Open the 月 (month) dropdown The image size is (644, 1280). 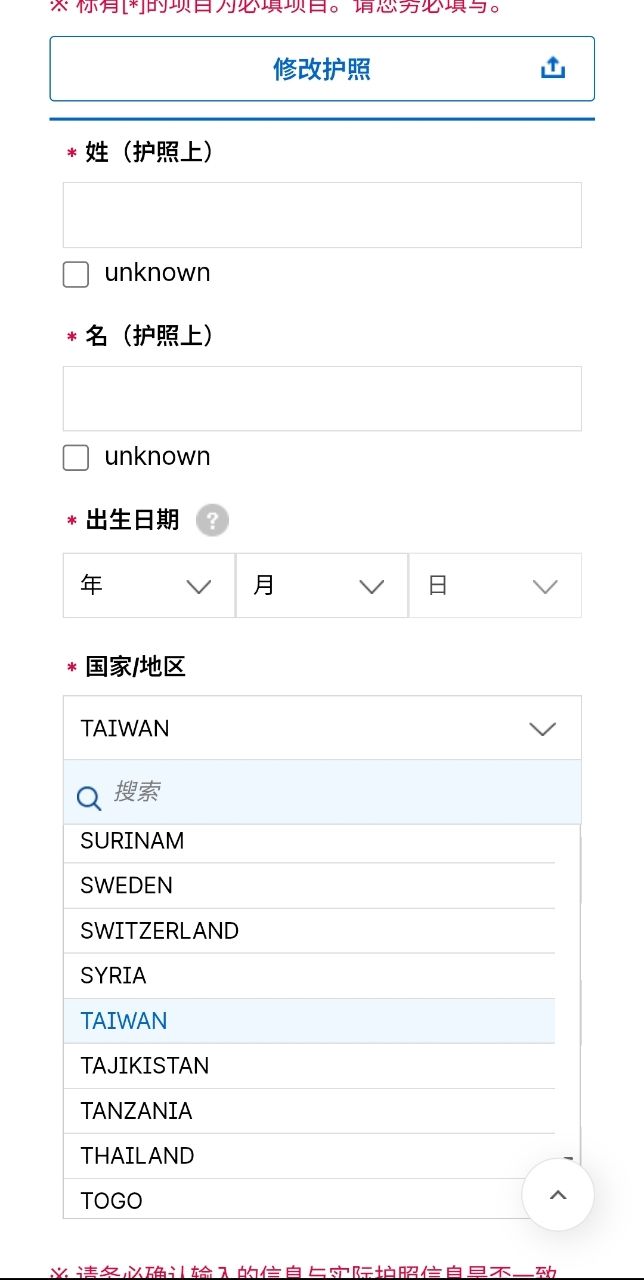click(x=321, y=586)
